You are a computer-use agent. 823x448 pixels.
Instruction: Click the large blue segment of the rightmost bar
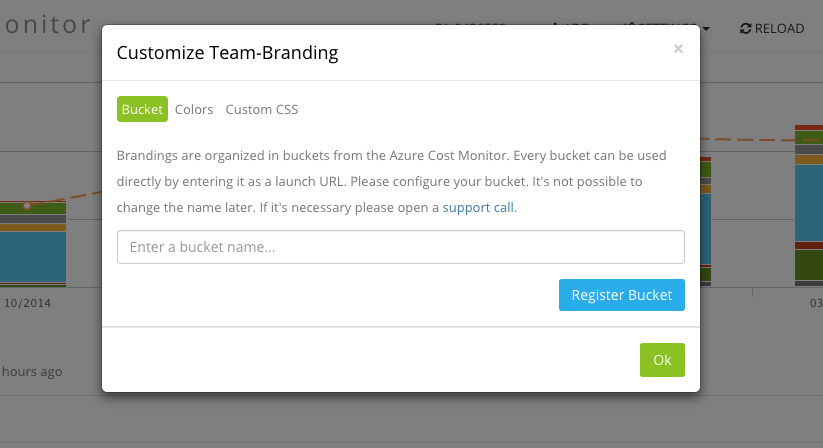pos(808,202)
